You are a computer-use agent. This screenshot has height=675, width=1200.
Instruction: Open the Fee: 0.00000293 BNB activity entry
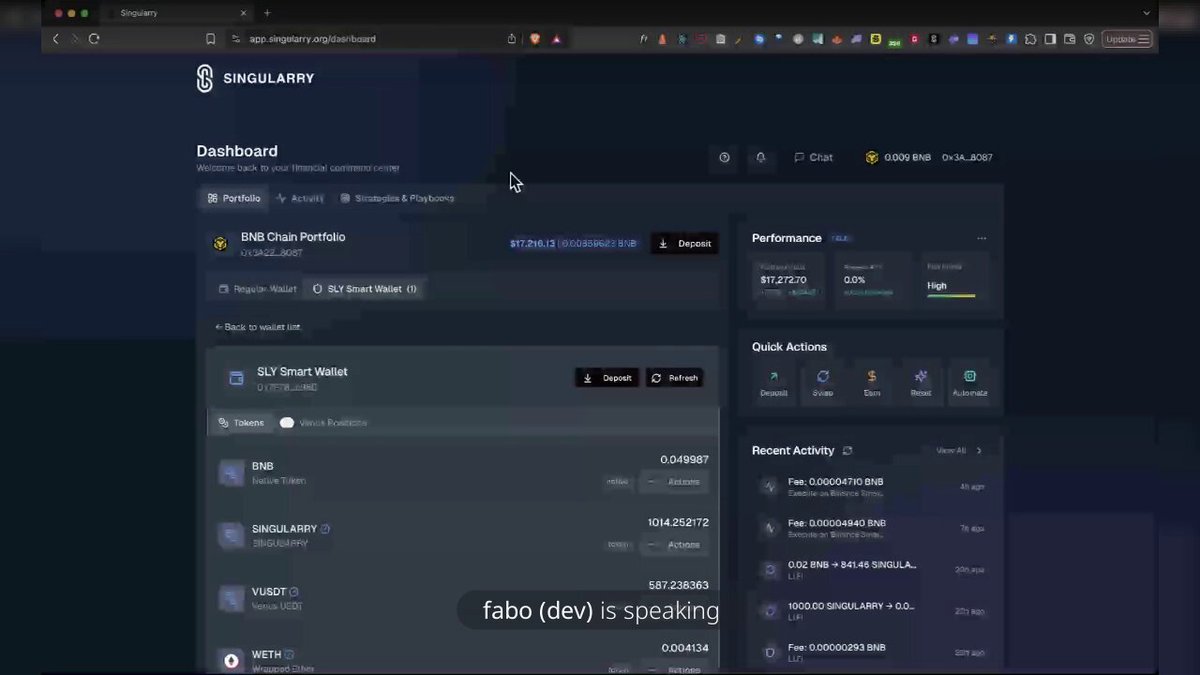pyautogui.click(x=872, y=653)
